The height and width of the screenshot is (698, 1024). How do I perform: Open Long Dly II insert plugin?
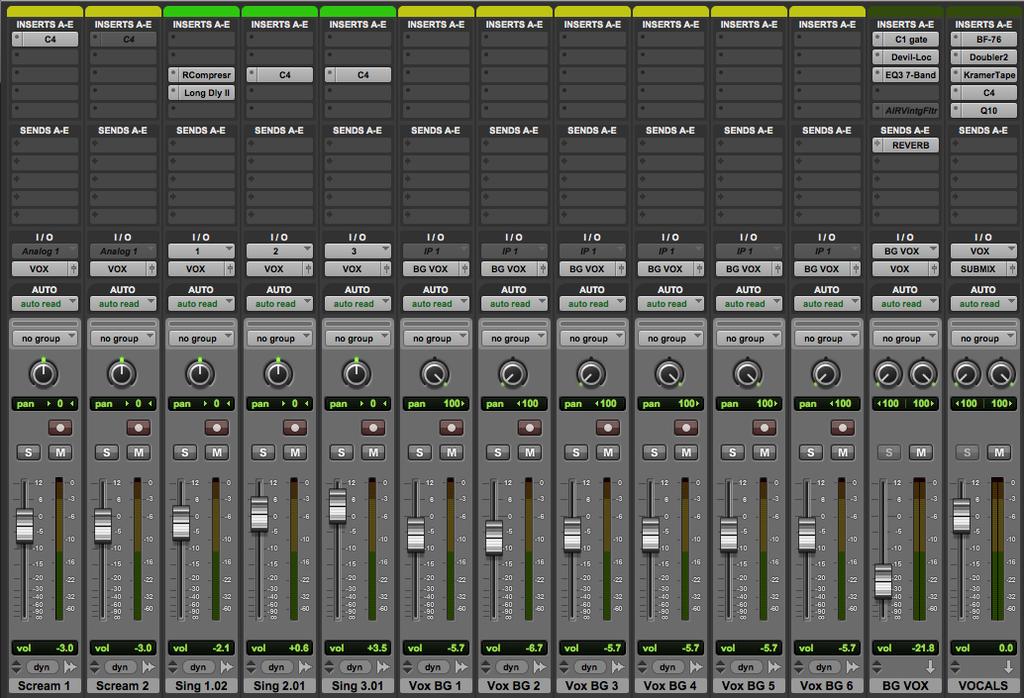[x=201, y=93]
